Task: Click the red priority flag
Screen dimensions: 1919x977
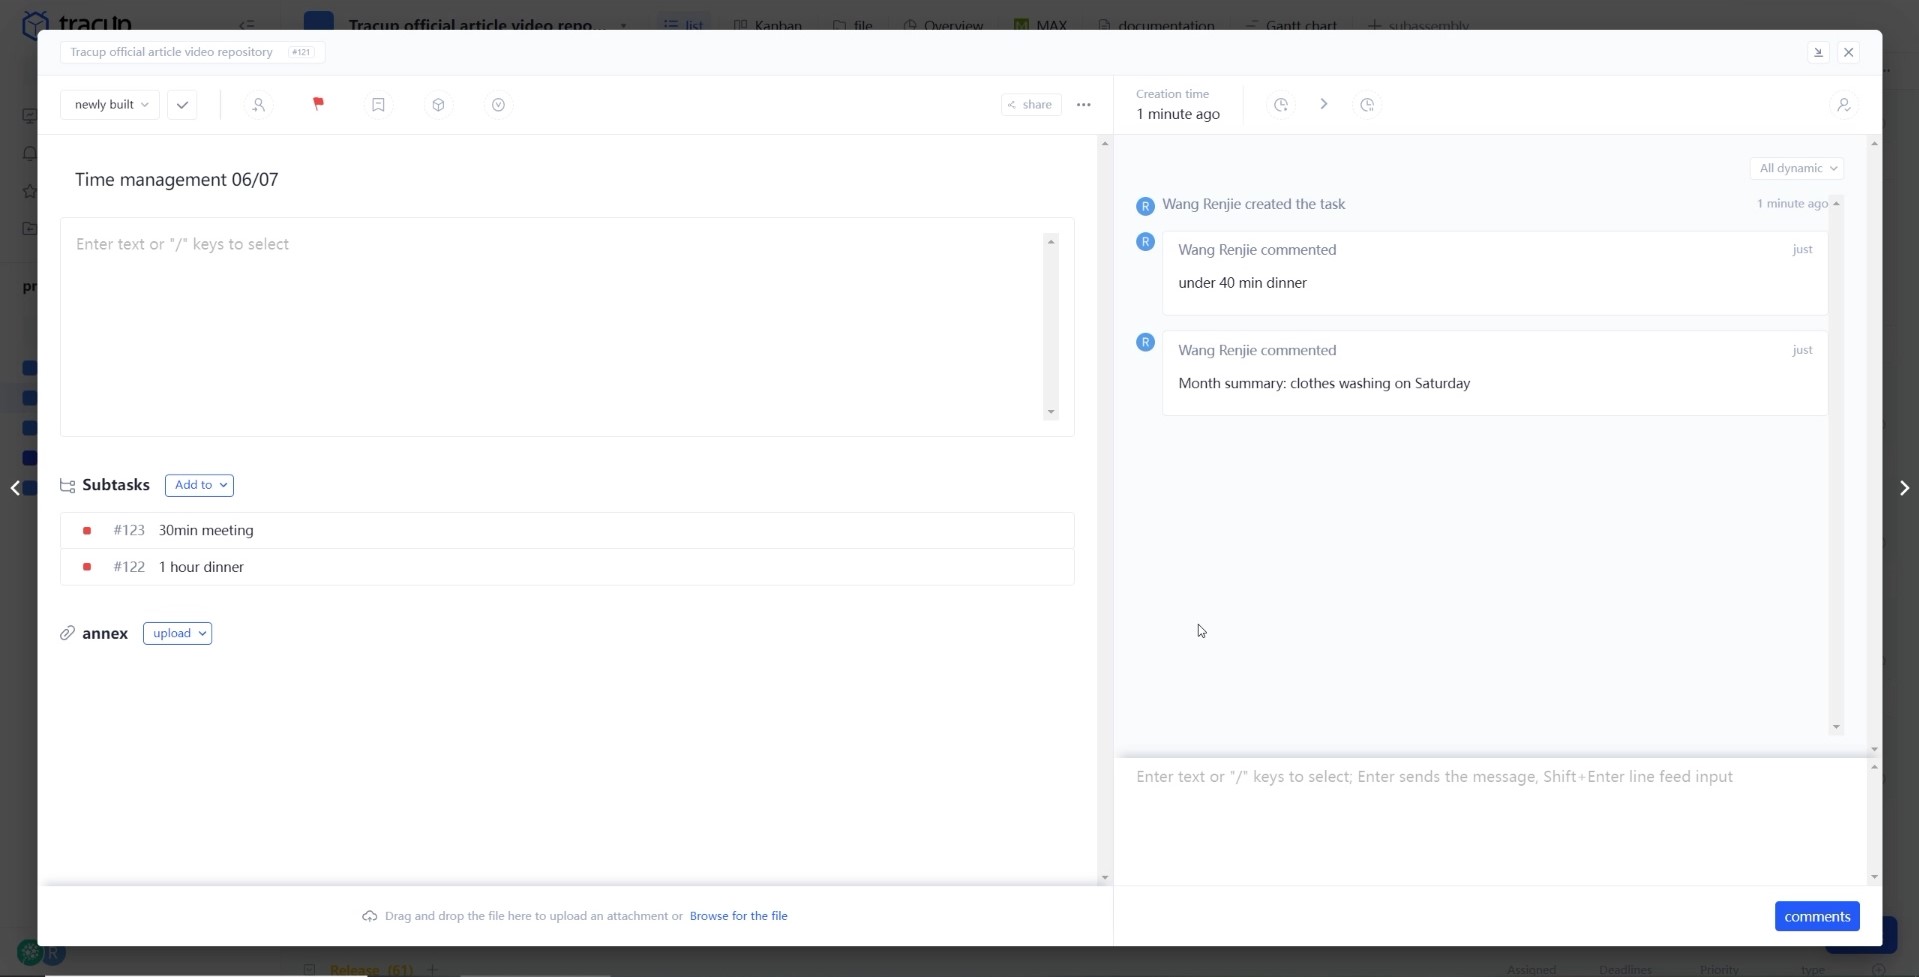Action: pyautogui.click(x=318, y=104)
